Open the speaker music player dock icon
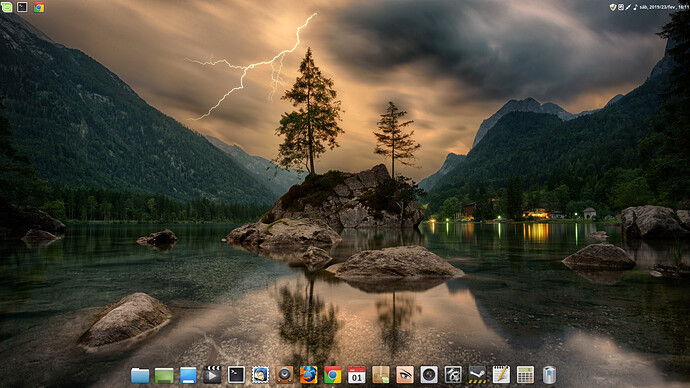 pos(284,375)
